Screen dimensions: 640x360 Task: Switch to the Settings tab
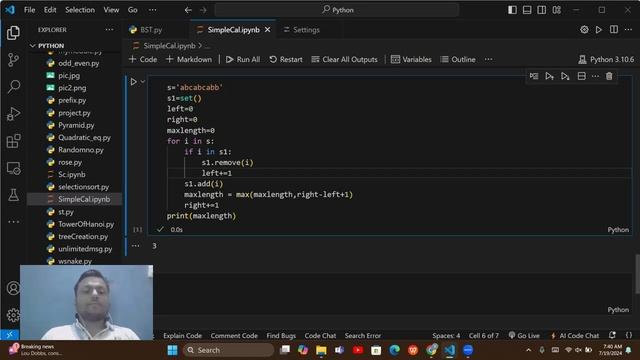point(306,30)
